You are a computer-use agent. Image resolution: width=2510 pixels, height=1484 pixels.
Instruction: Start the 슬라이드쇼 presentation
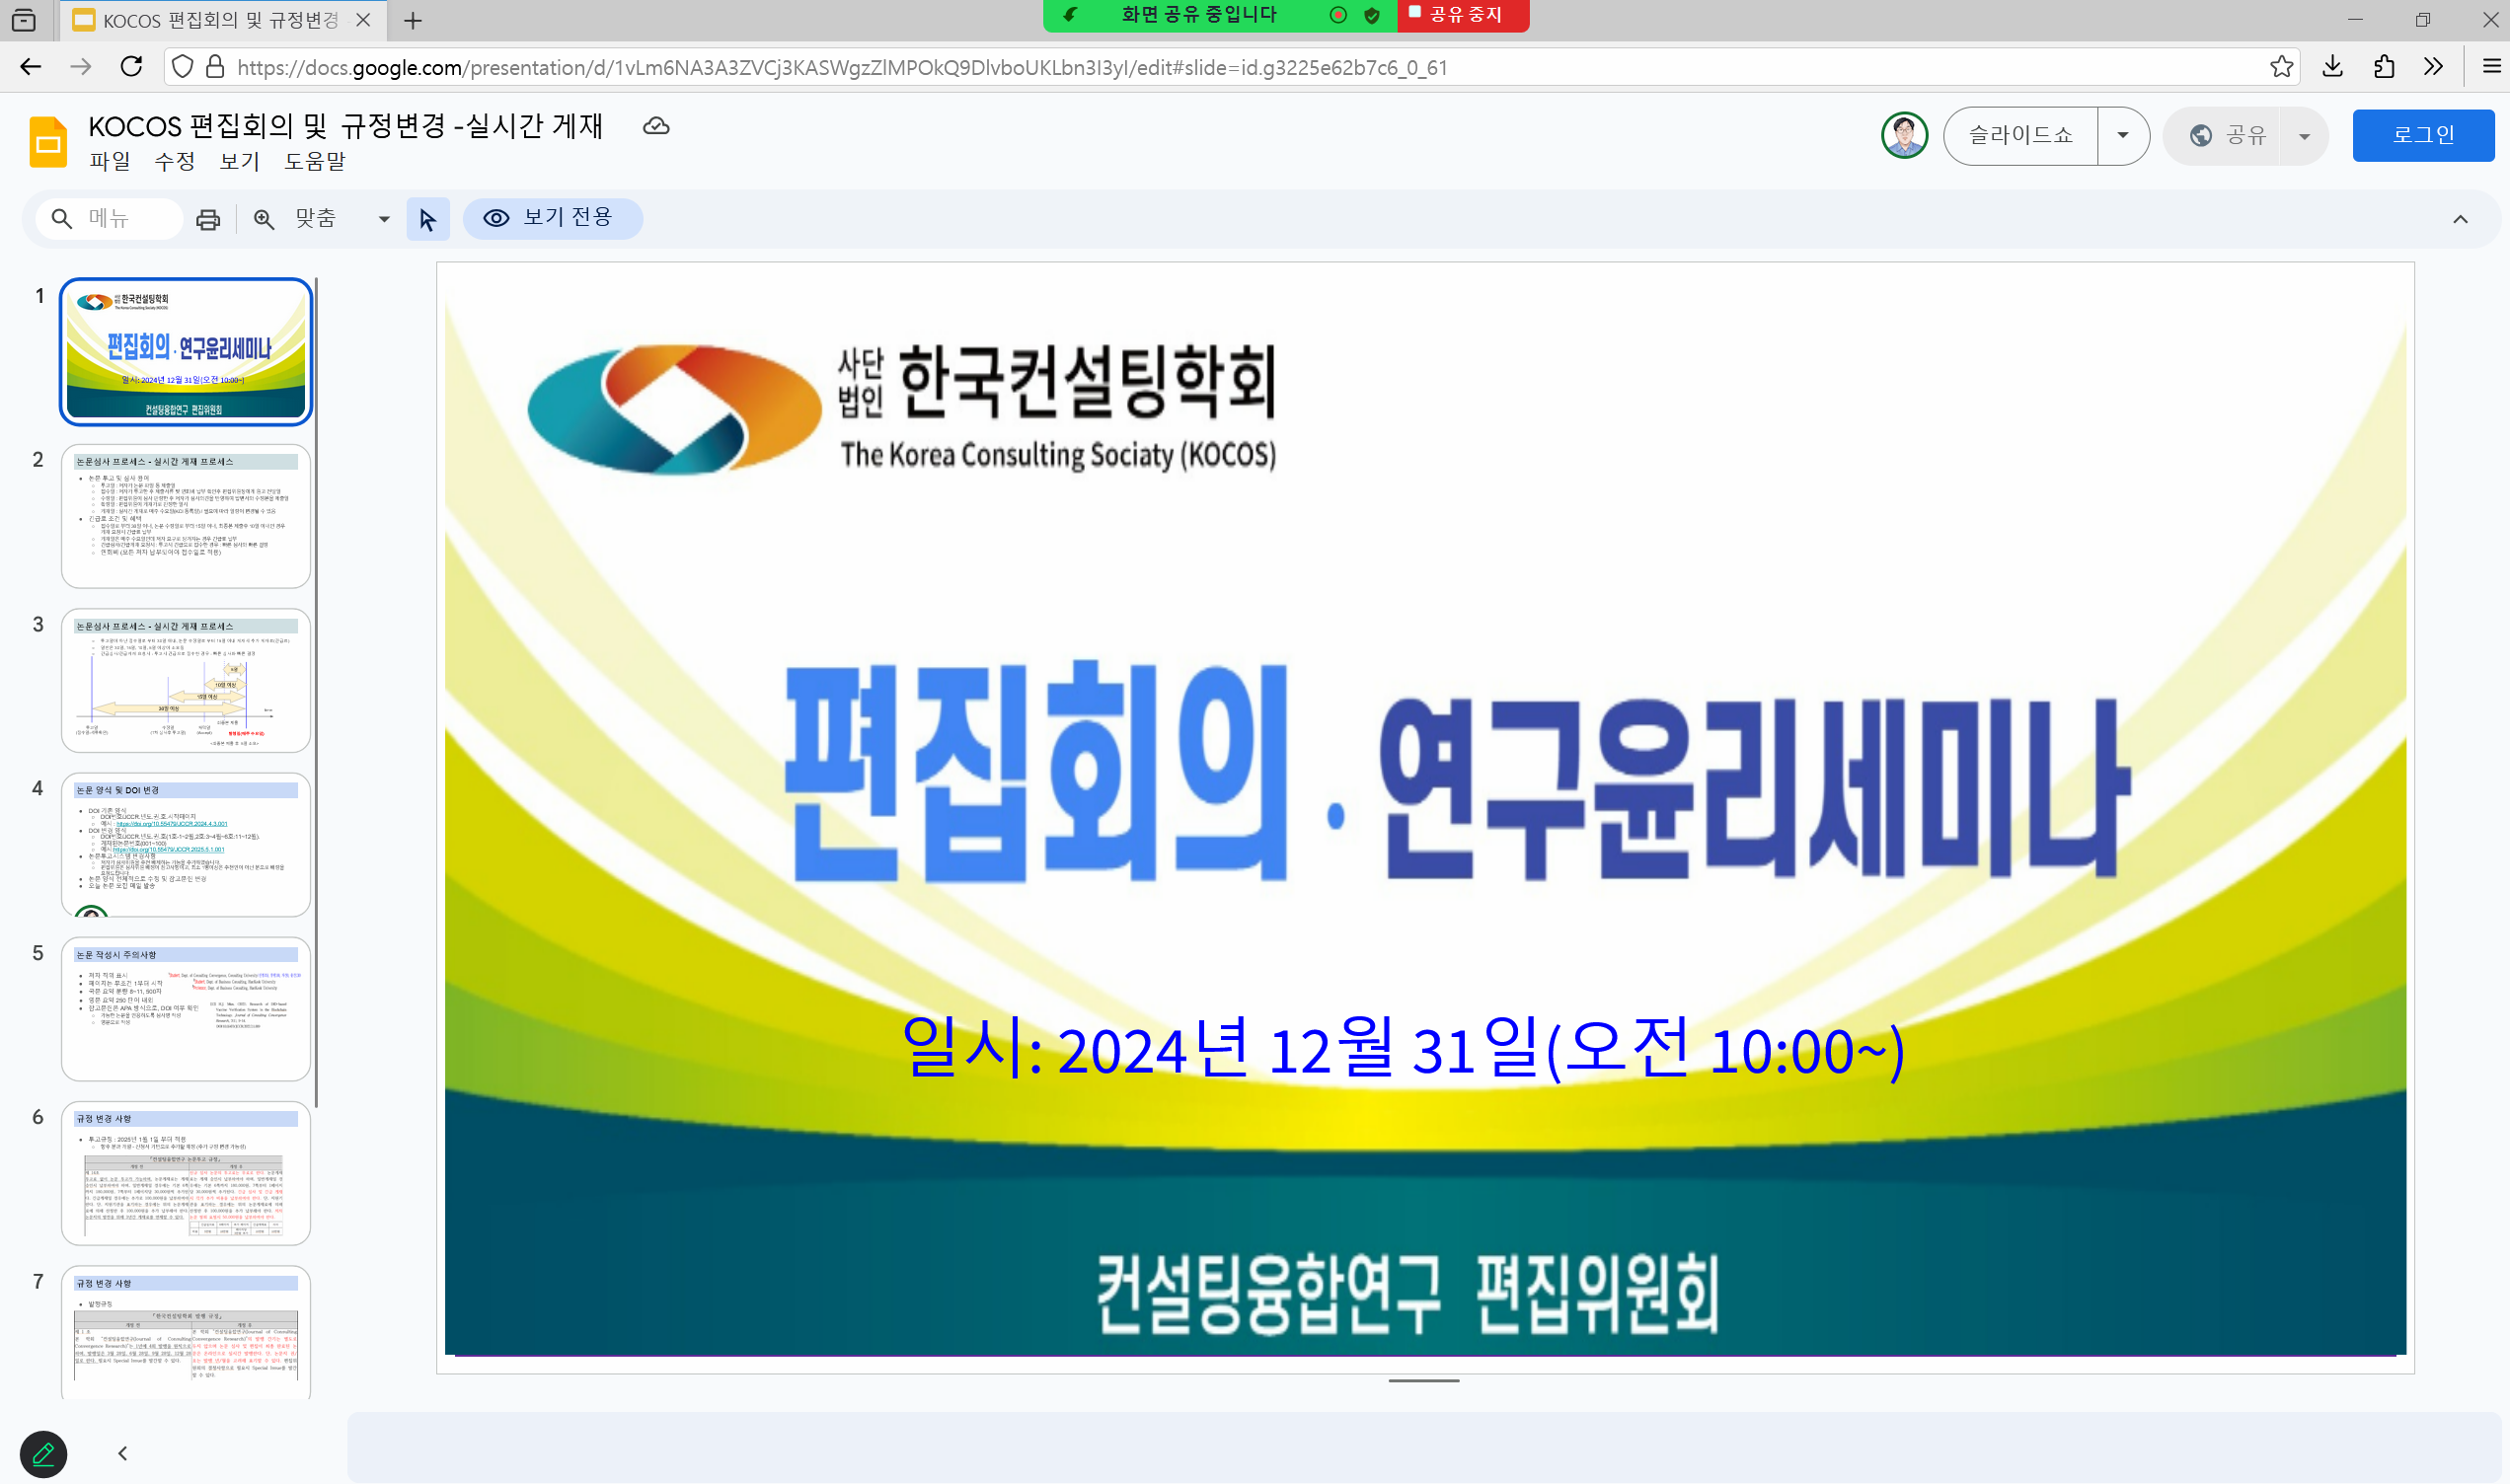[x=2021, y=135]
